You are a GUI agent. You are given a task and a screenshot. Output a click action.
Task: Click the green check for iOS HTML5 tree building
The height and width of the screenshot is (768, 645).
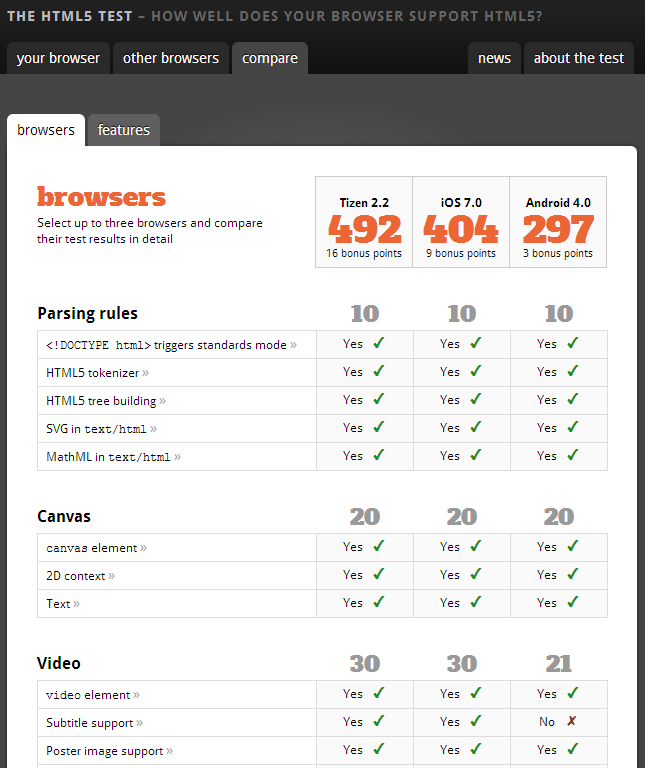click(476, 399)
